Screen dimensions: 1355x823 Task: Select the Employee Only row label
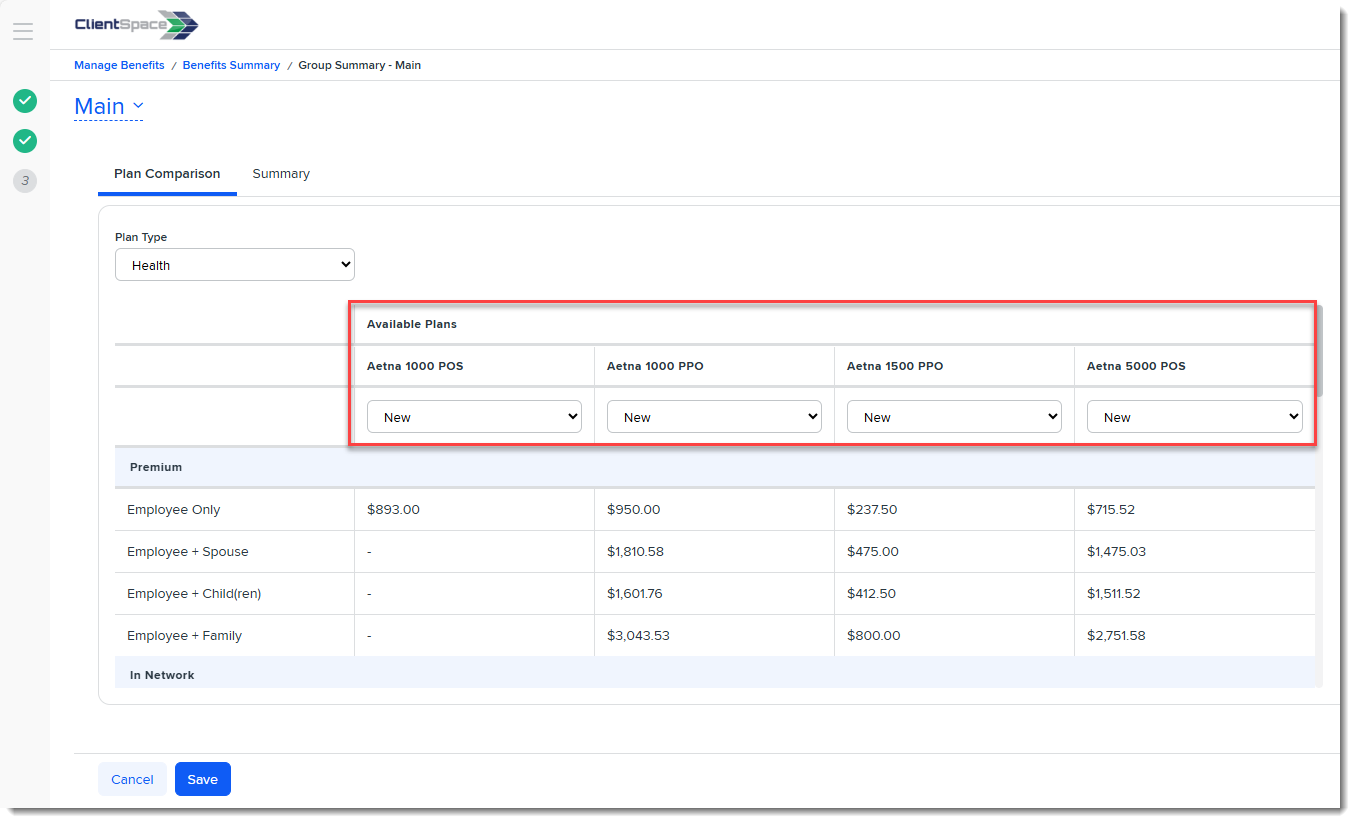174,510
